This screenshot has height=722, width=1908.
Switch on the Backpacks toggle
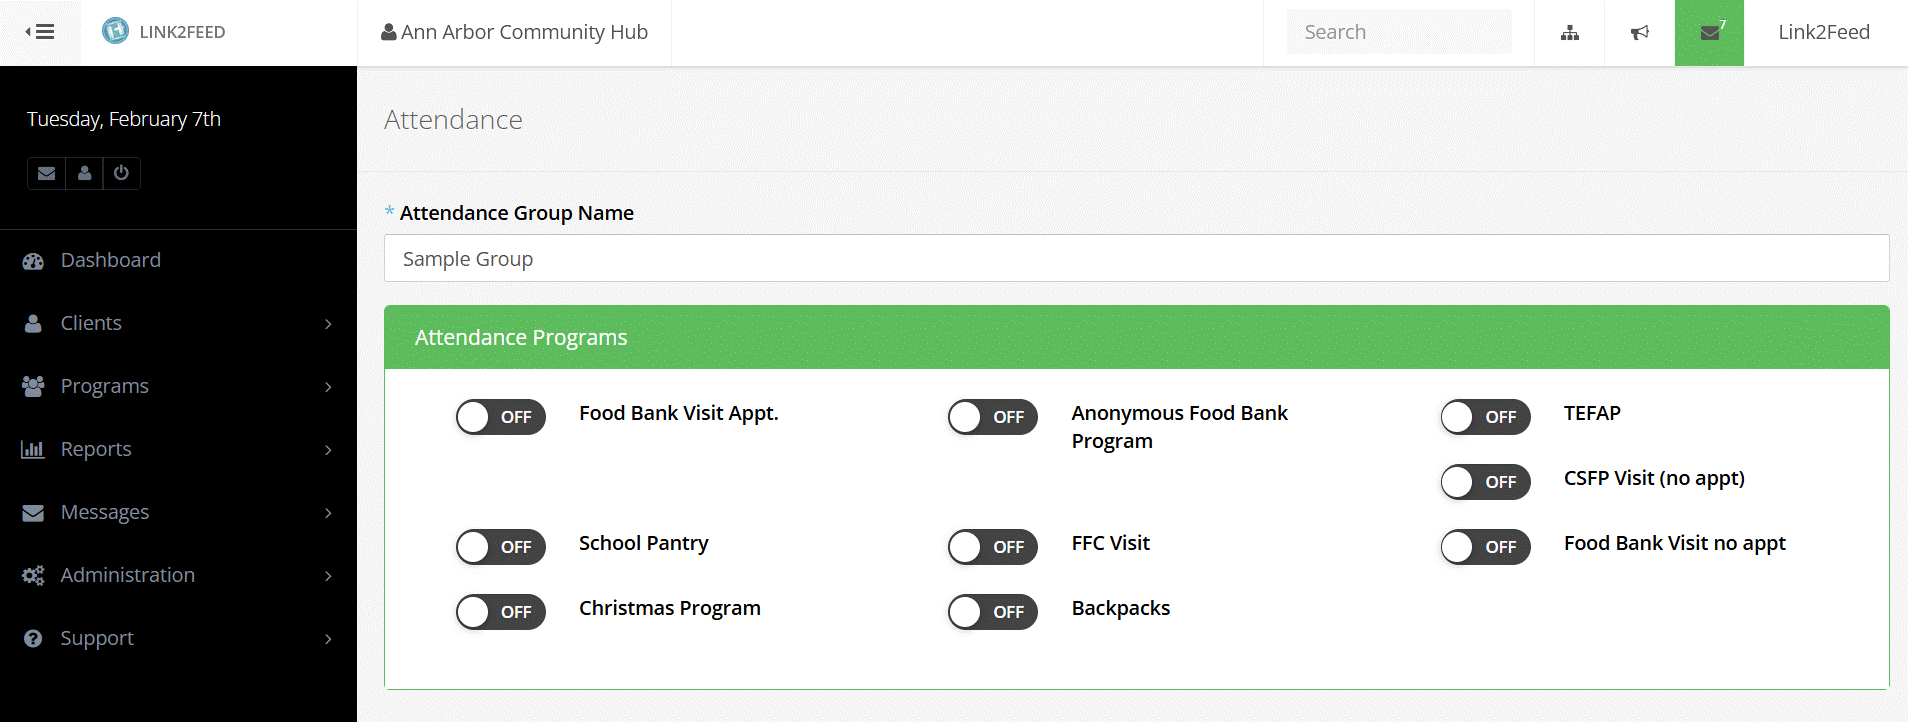992,612
